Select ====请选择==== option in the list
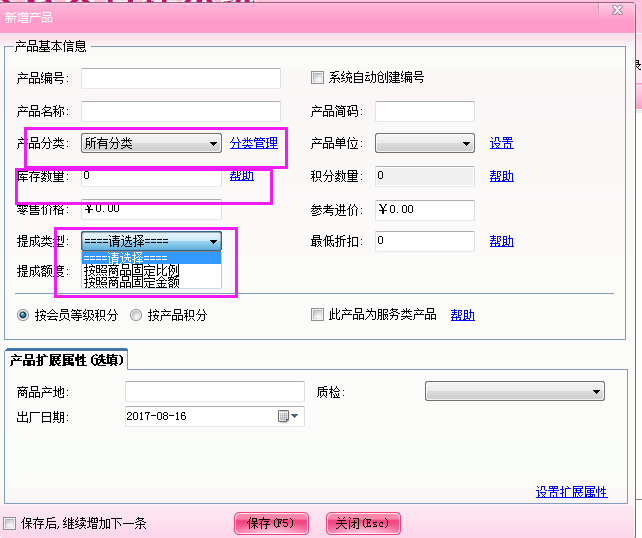 [151, 258]
